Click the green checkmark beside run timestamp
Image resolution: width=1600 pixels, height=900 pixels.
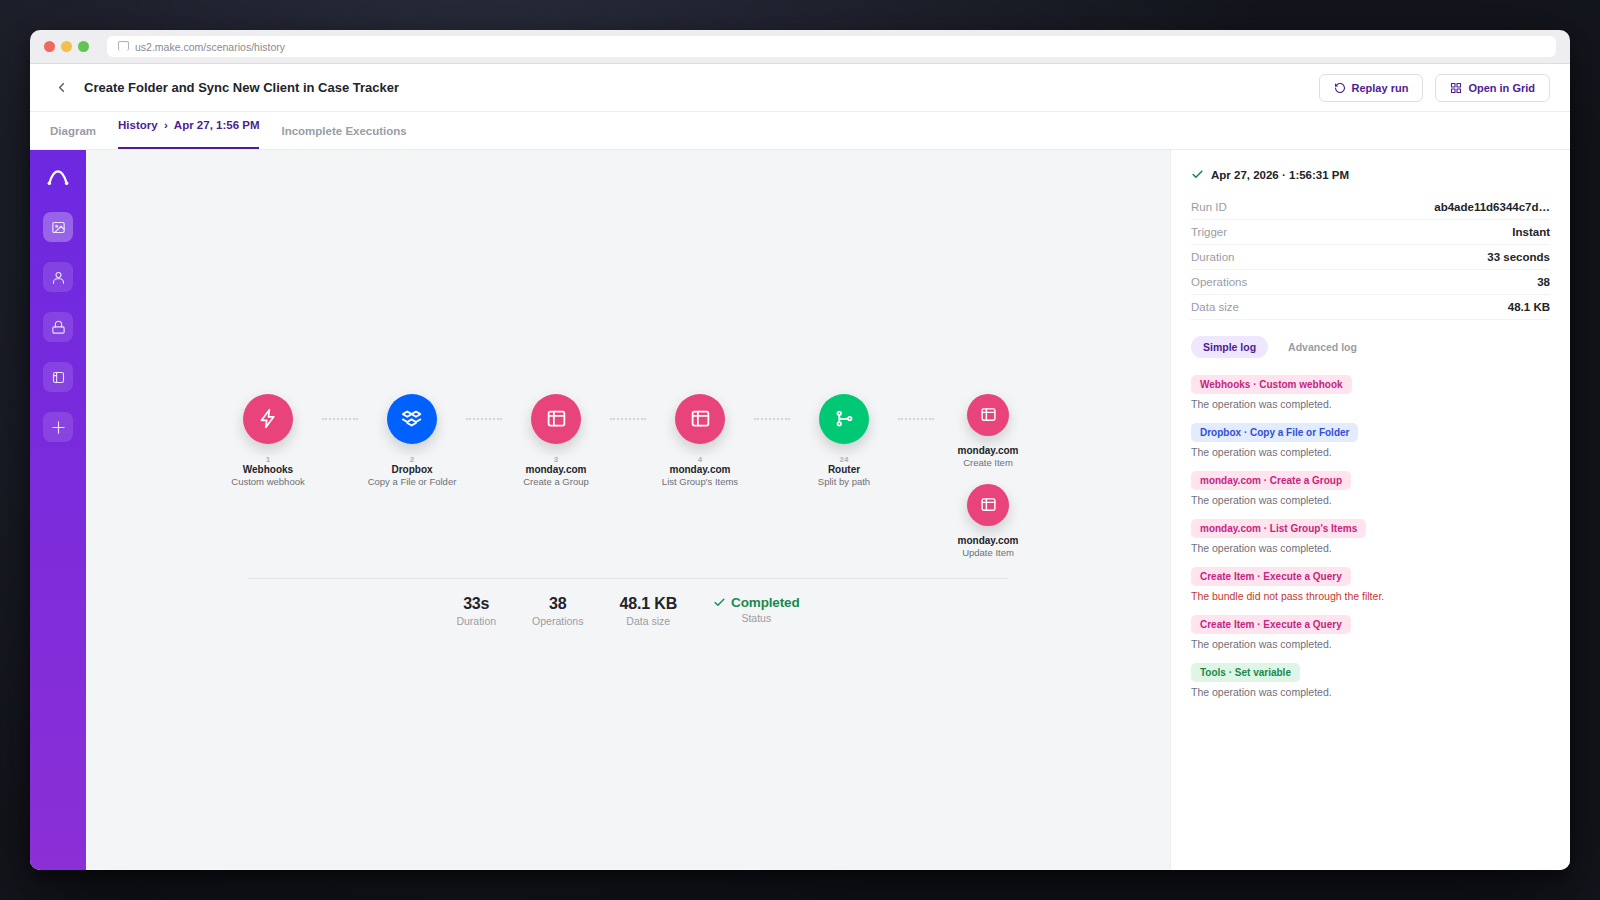click(1197, 175)
